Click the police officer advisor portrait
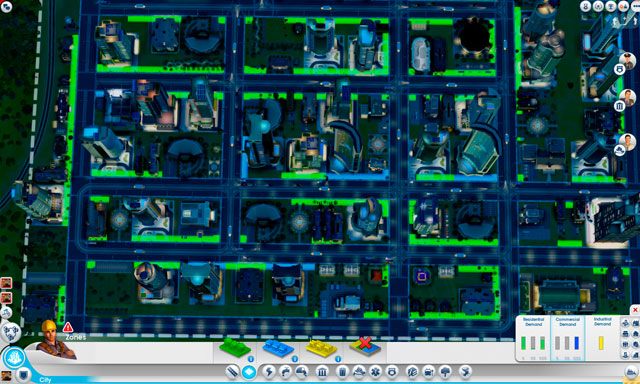Image resolution: width=640 pixels, height=384 pixels. point(627,60)
